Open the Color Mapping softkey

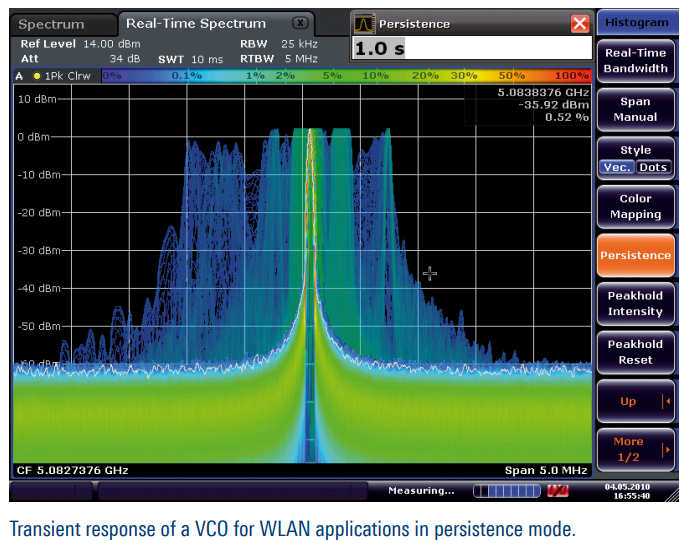pos(635,207)
